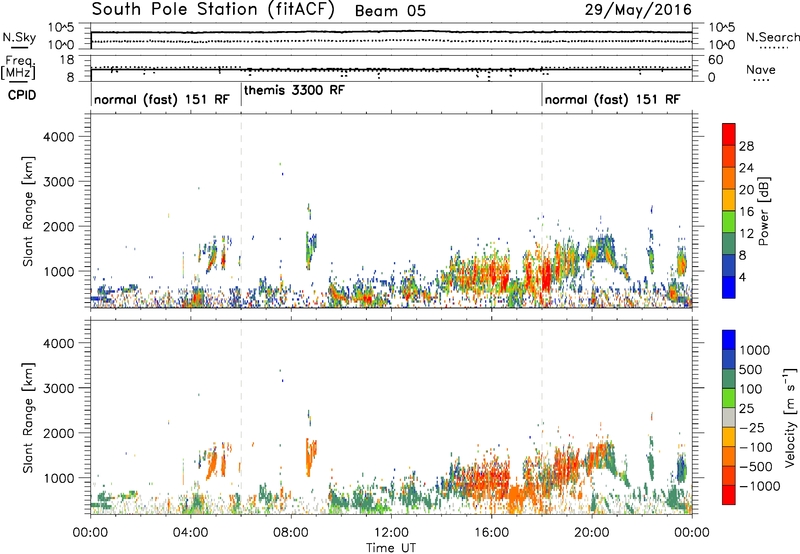Click the '28' power colorbar tick
Image resolution: width=800 pixels, height=554 pixels.
coord(746,146)
